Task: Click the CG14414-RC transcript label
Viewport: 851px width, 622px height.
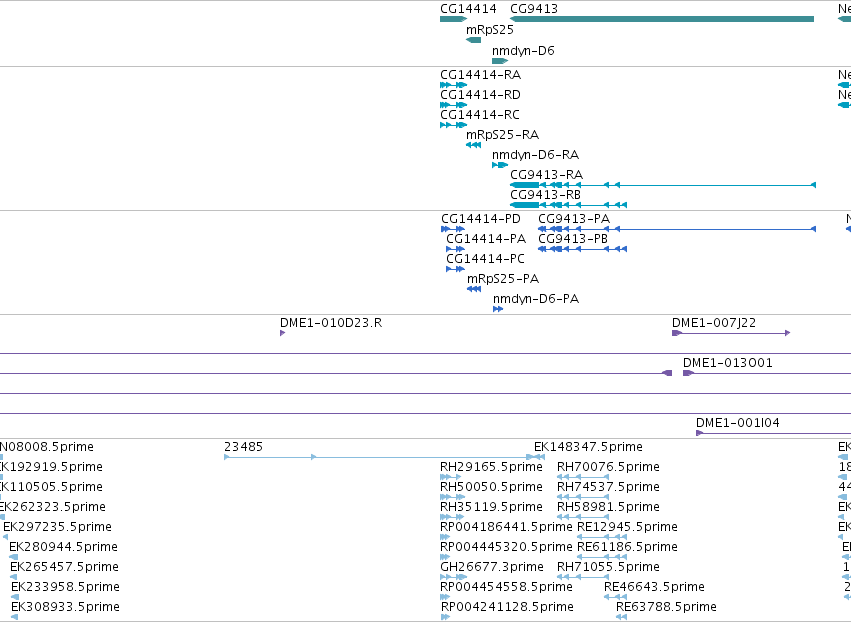Action: coord(480,115)
